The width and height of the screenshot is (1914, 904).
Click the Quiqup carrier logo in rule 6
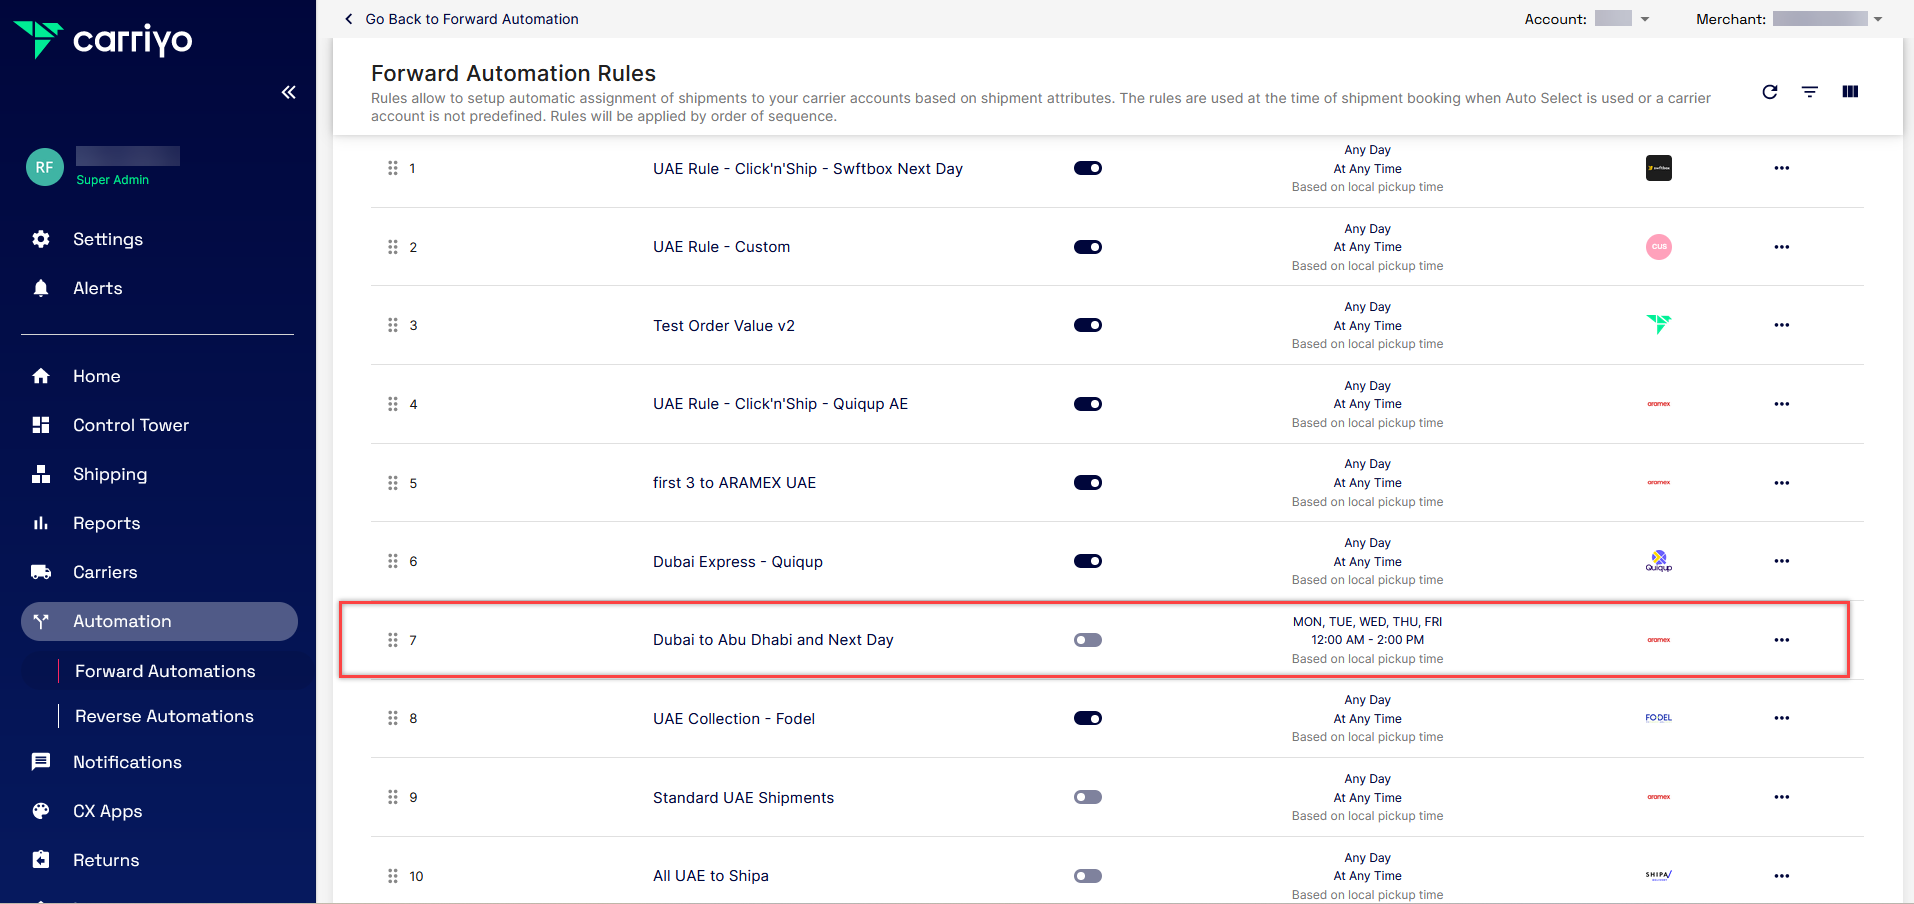pos(1658,561)
